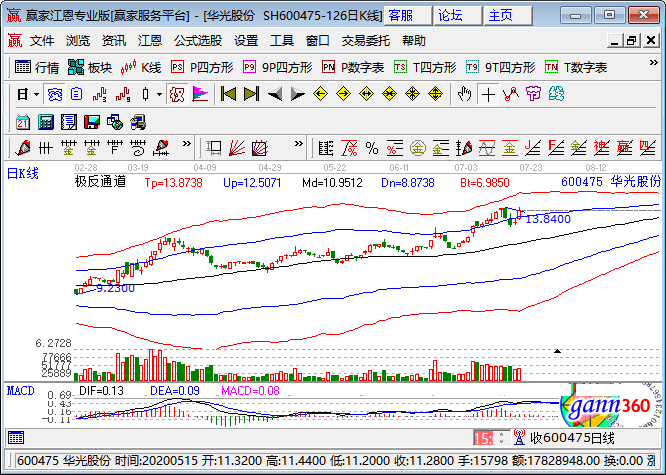Open the 行情 quotes view

pyautogui.click(x=37, y=67)
